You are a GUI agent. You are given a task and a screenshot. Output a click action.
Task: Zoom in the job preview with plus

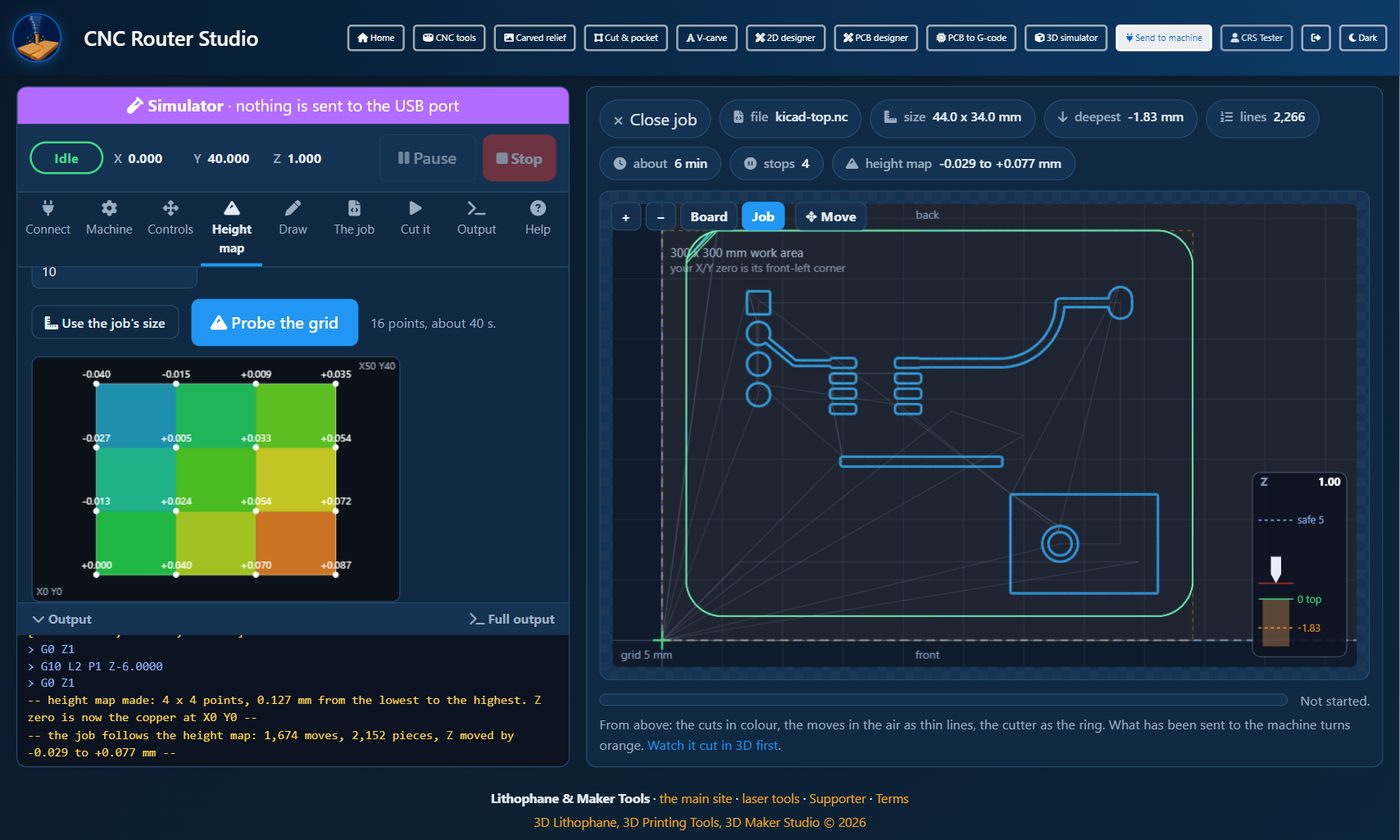626,217
